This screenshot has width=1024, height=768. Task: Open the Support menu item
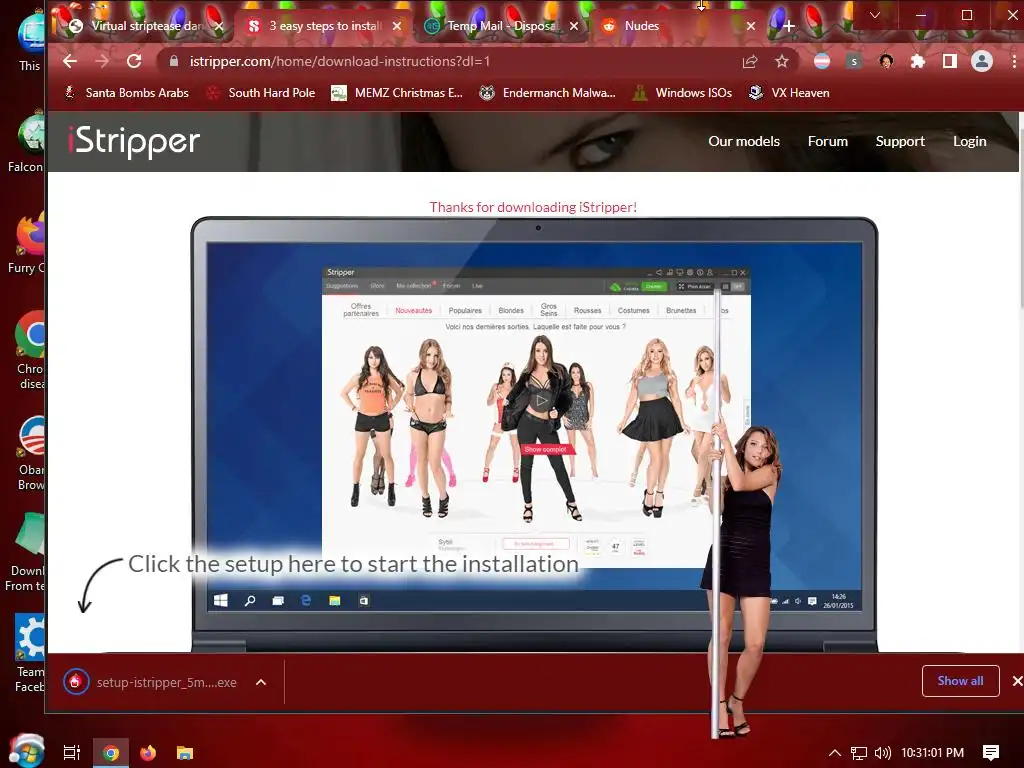click(900, 141)
